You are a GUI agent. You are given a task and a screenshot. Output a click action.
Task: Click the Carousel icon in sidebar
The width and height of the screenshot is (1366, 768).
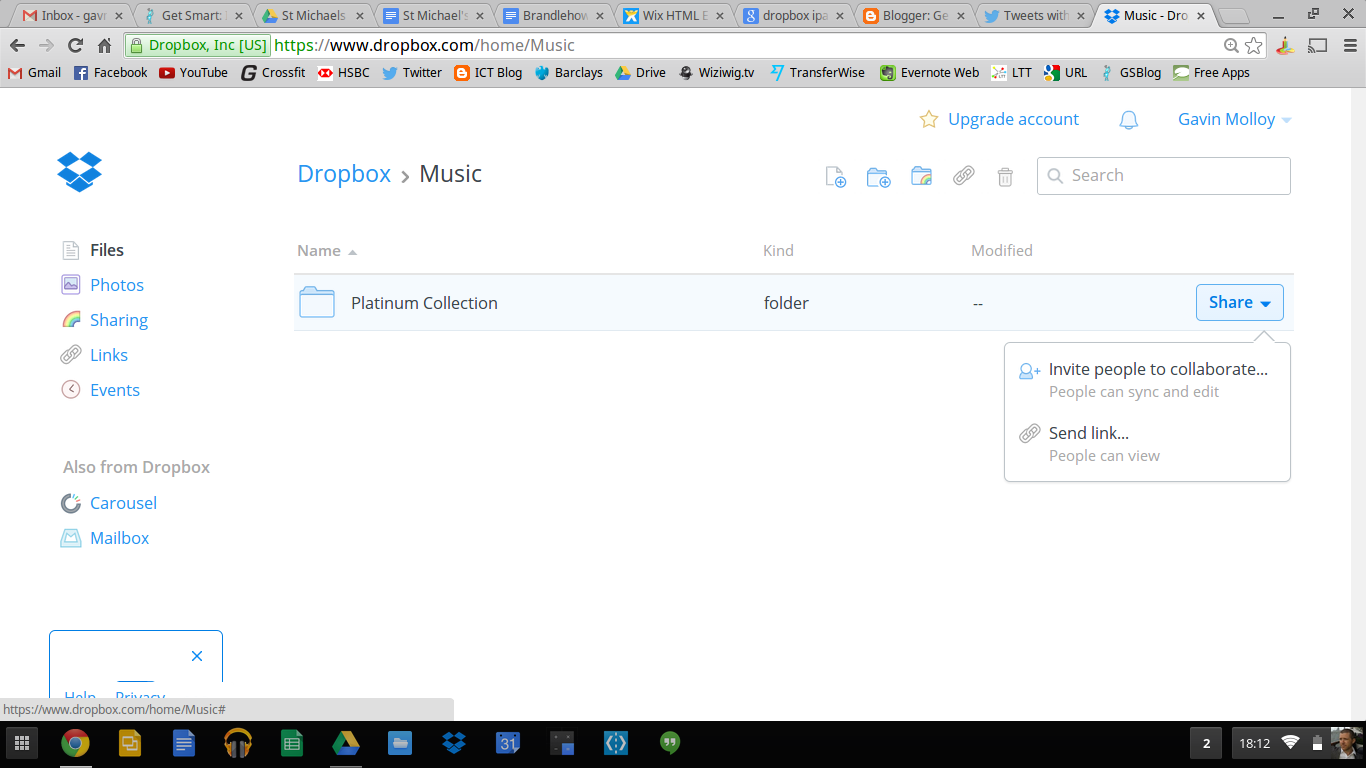[71, 503]
